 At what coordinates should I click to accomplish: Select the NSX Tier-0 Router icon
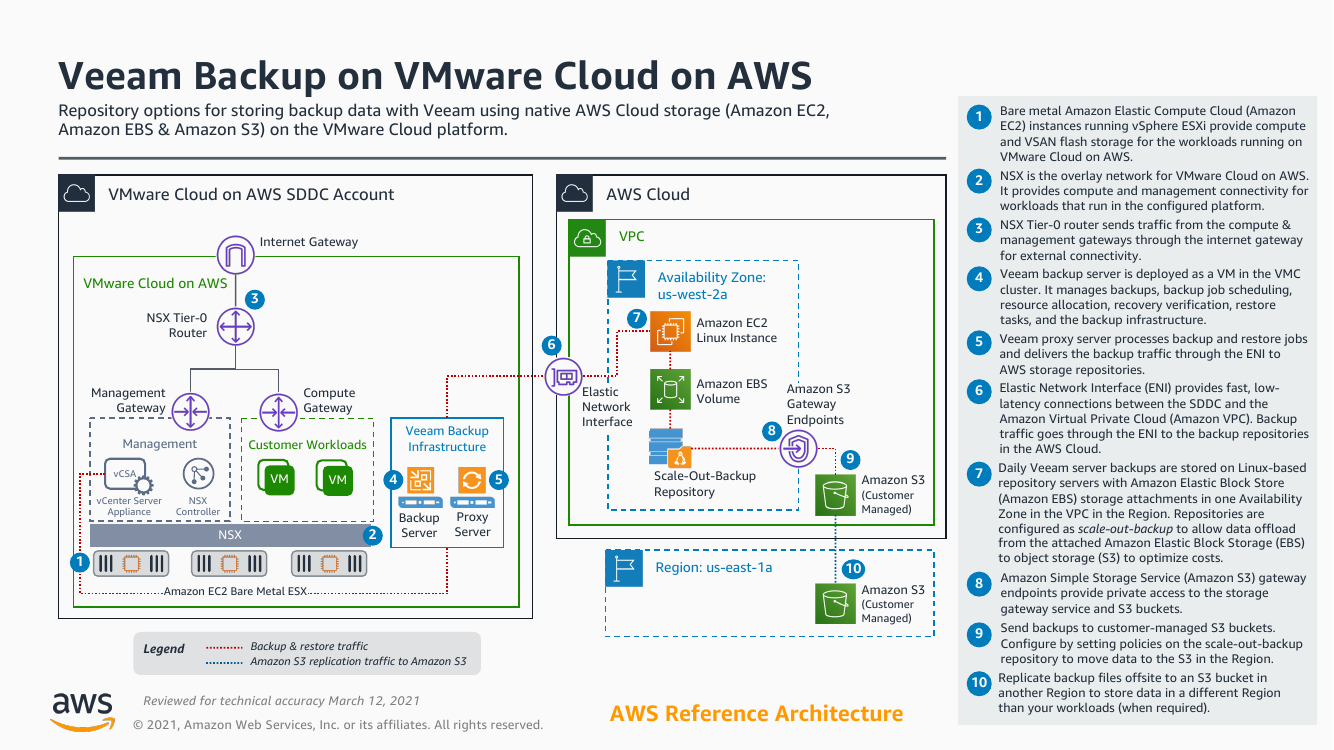point(237,325)
